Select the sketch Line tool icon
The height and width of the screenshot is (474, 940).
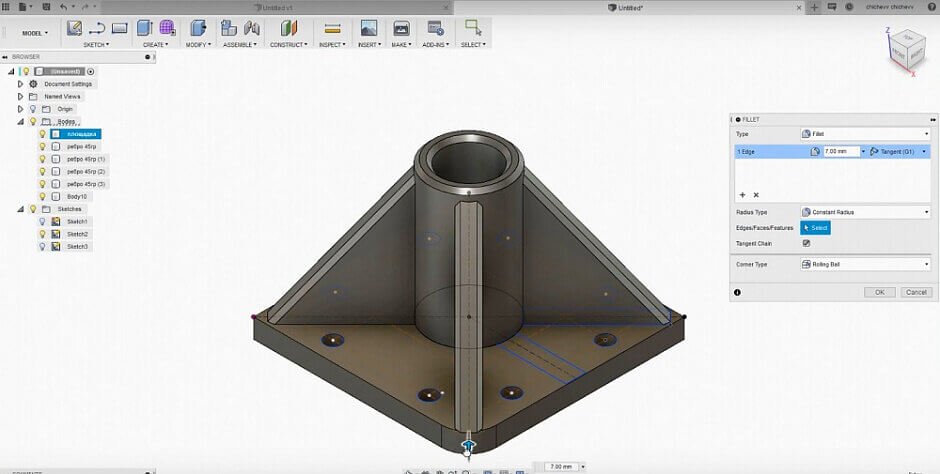97,28
